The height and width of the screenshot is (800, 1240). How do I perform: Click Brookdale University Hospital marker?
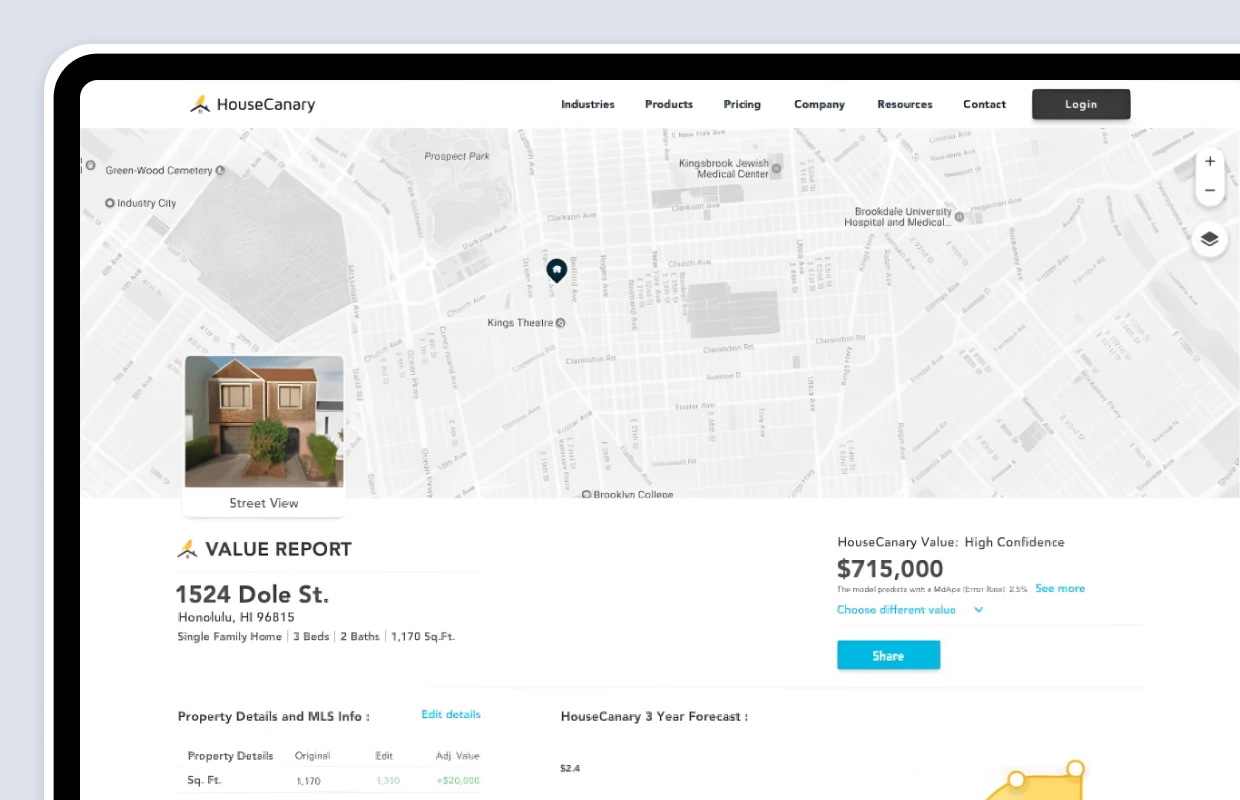coord(959,216)
